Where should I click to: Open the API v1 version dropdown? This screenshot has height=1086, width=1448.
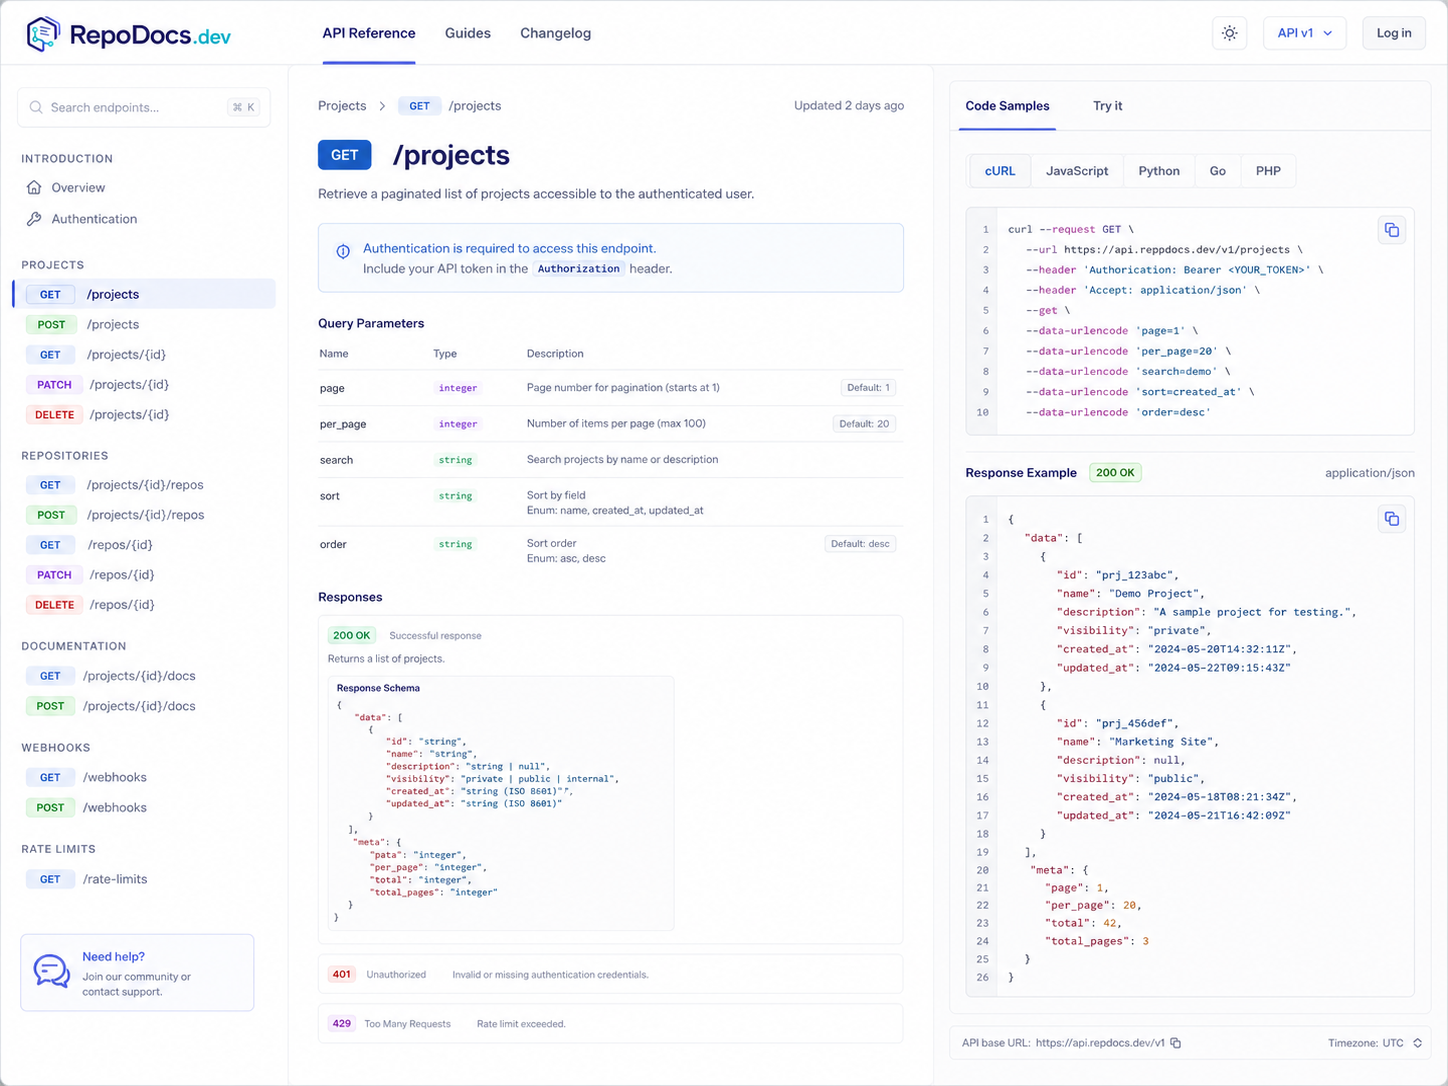pyautogui.click(x=1304, y=33)
